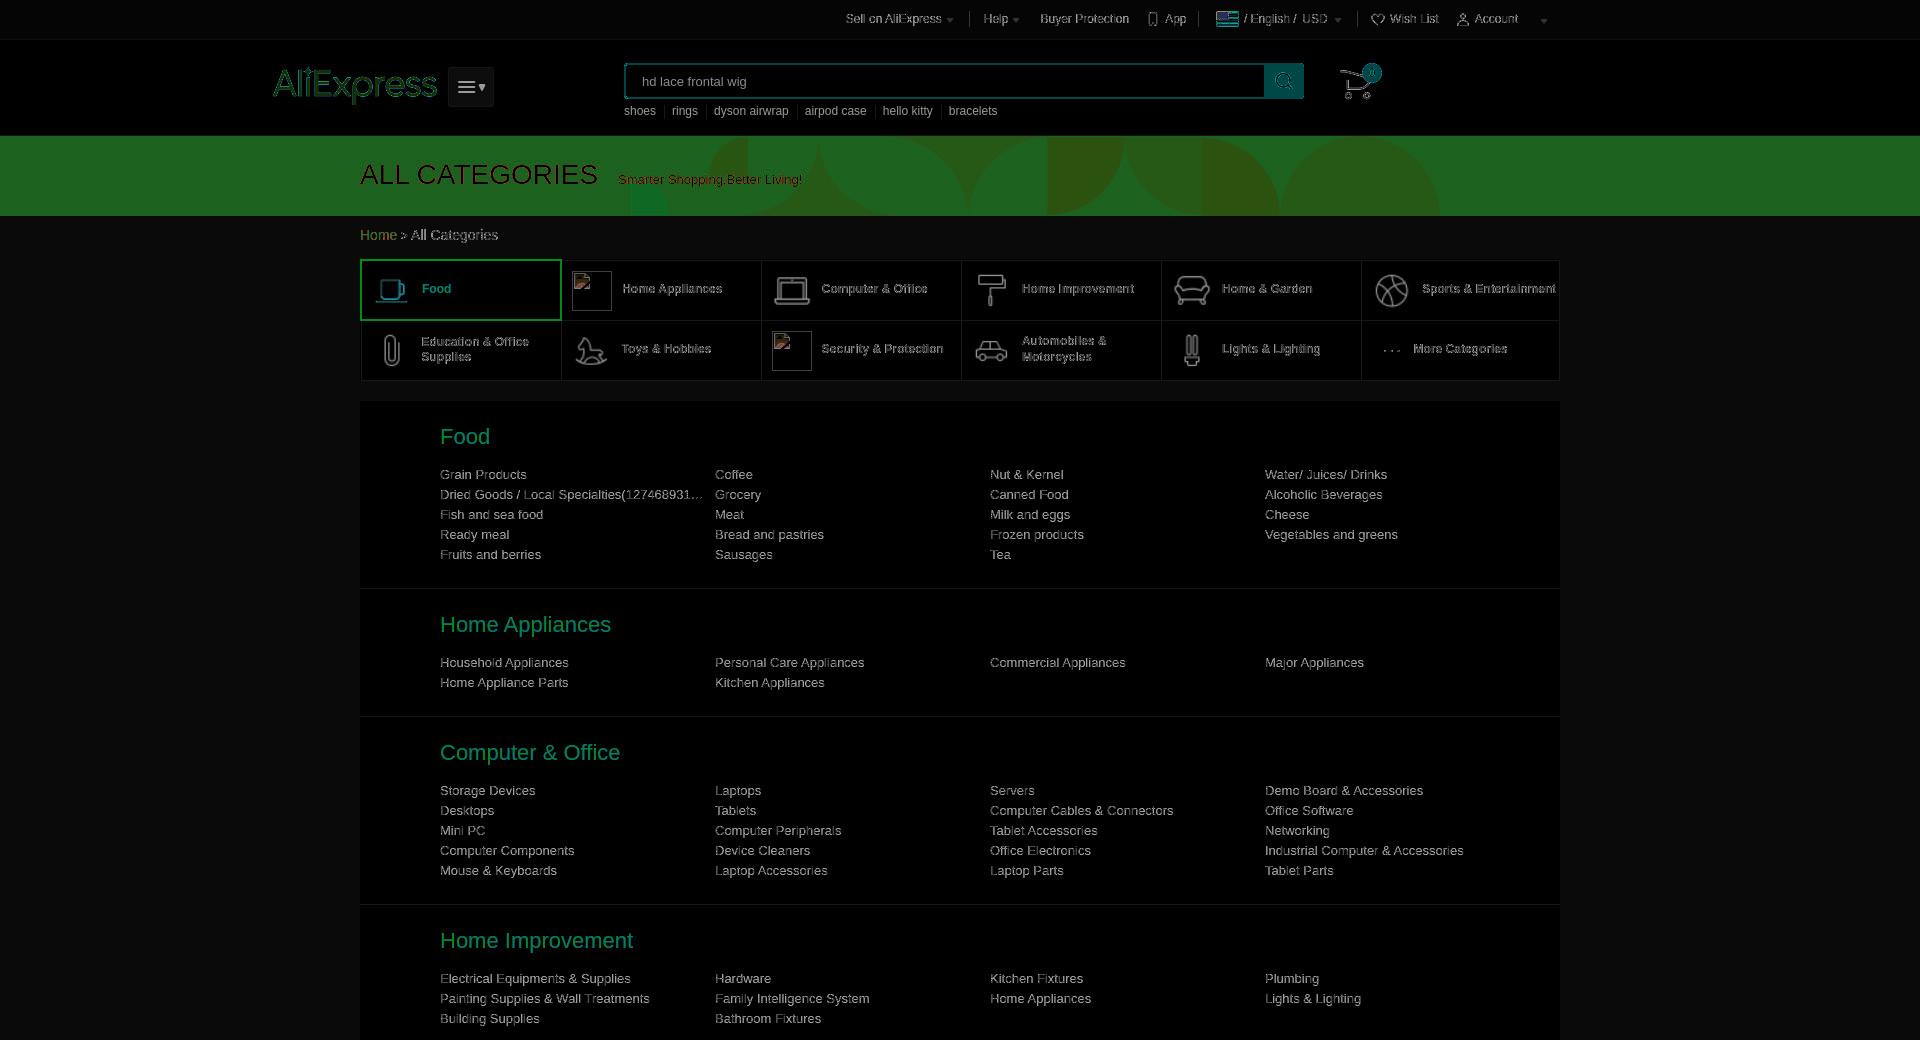Viewport: 1920px width, 1040px height.
Task: Click the AliExpress logo
Action: coord(355,85)
